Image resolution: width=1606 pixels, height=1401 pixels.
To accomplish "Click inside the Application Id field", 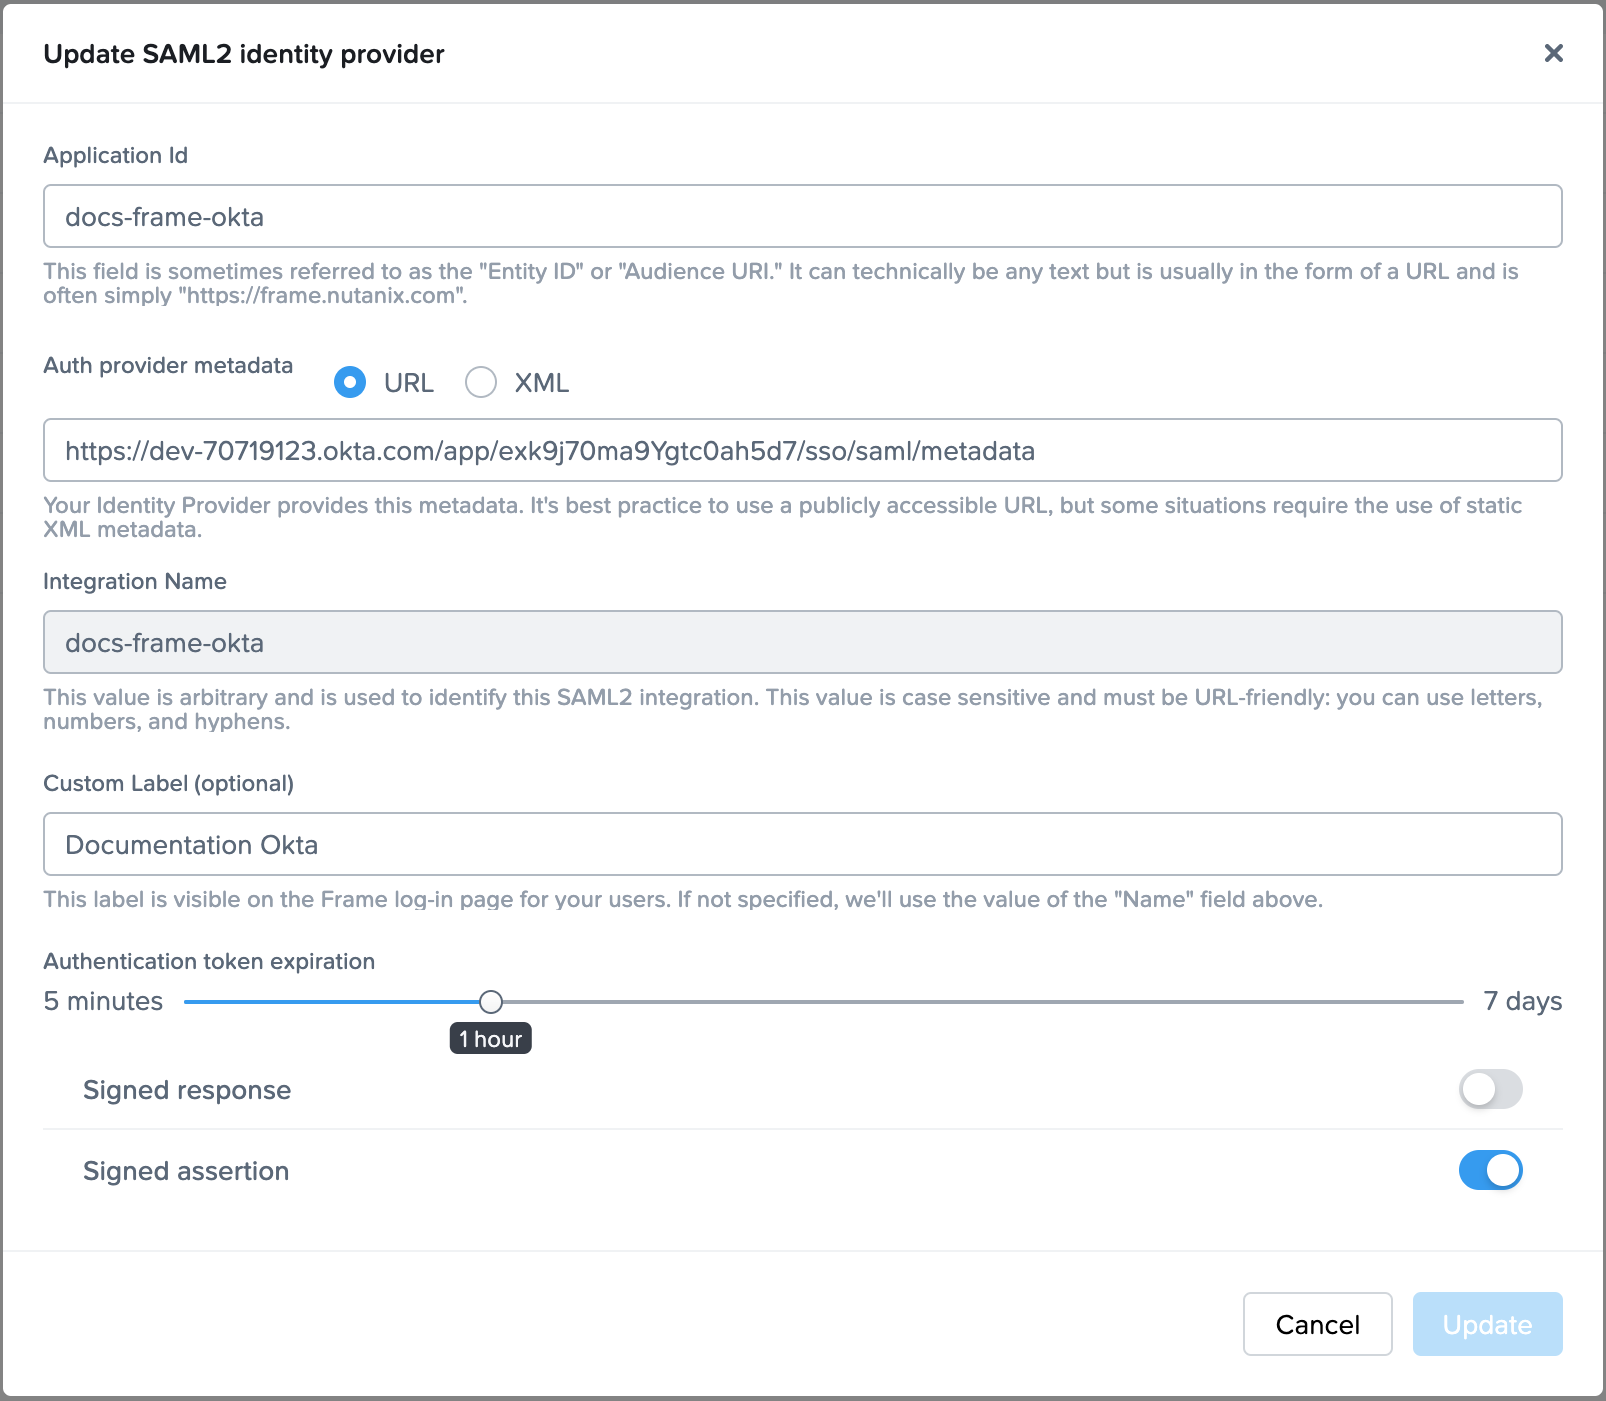I will click(x=800, y=216).
